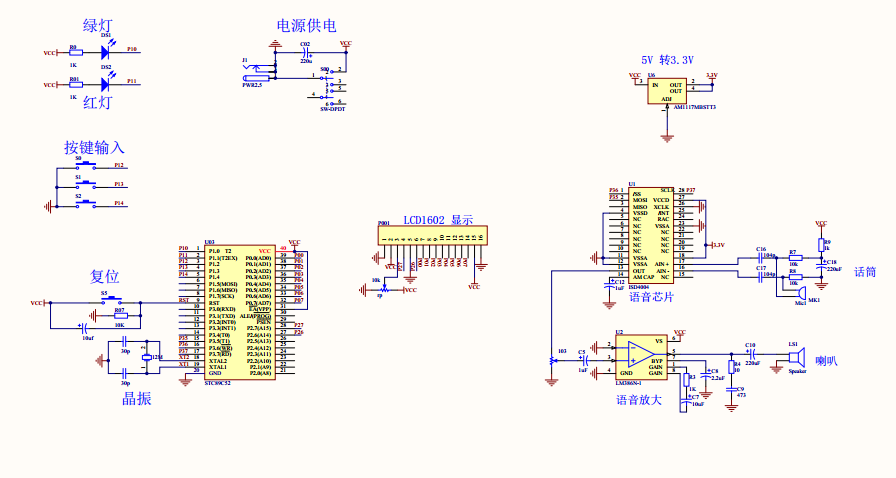Click the 喇叭 label
The width and height of the screenshot is (896, 478).
826,361
